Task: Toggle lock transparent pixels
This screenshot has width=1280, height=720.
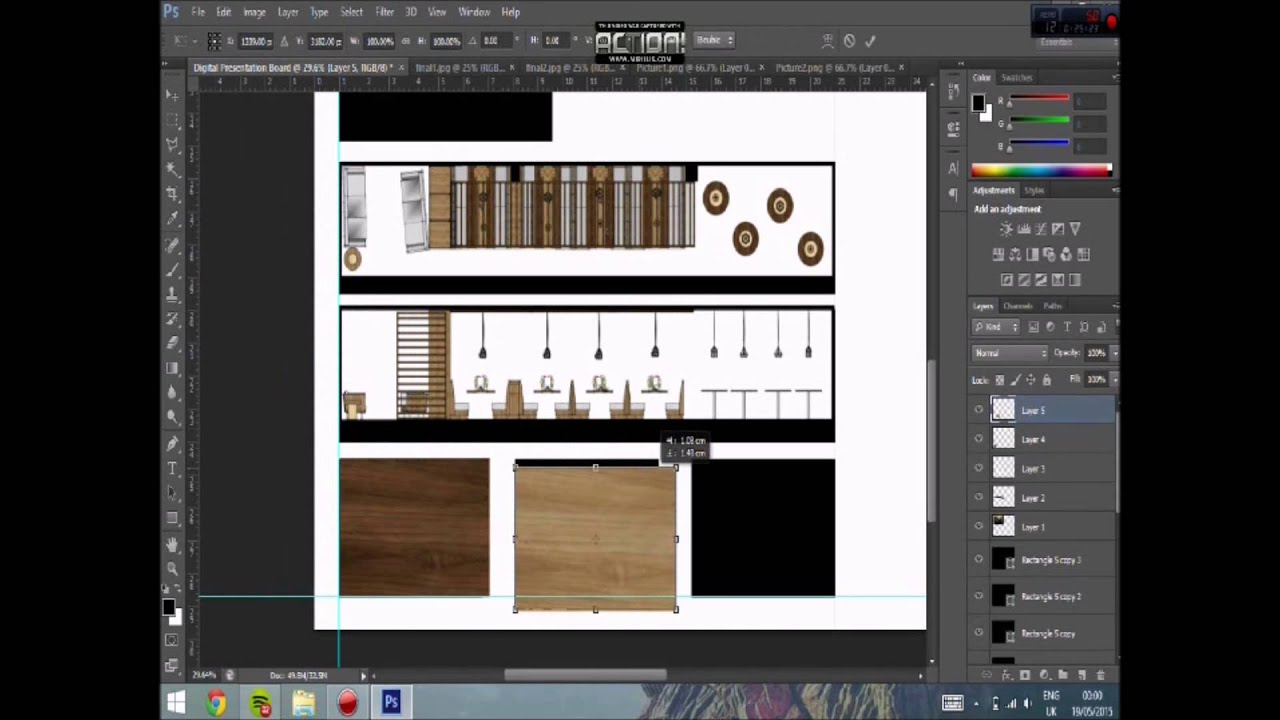Action: [x=999, y=380]
